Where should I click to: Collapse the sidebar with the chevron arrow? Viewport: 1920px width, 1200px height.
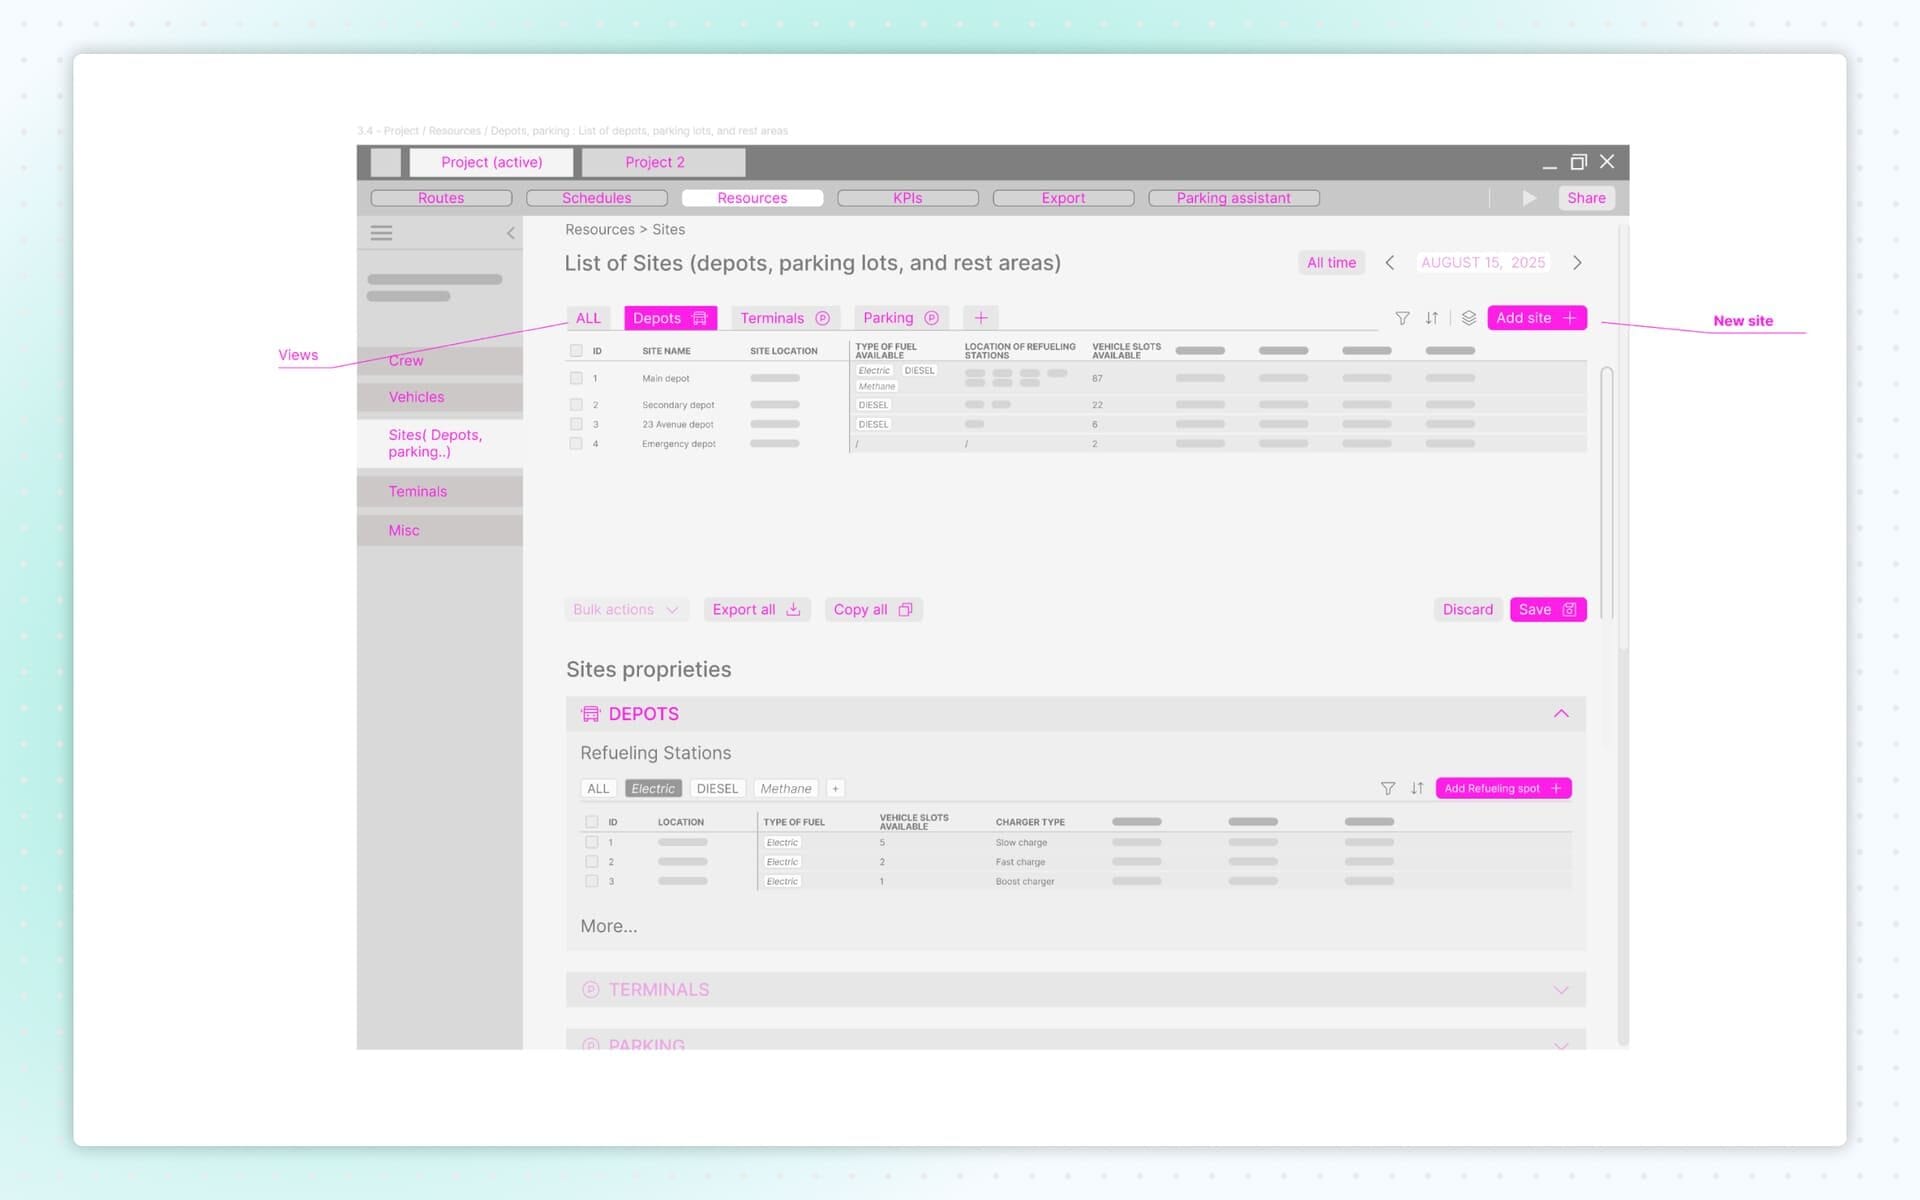click(511, 232)
